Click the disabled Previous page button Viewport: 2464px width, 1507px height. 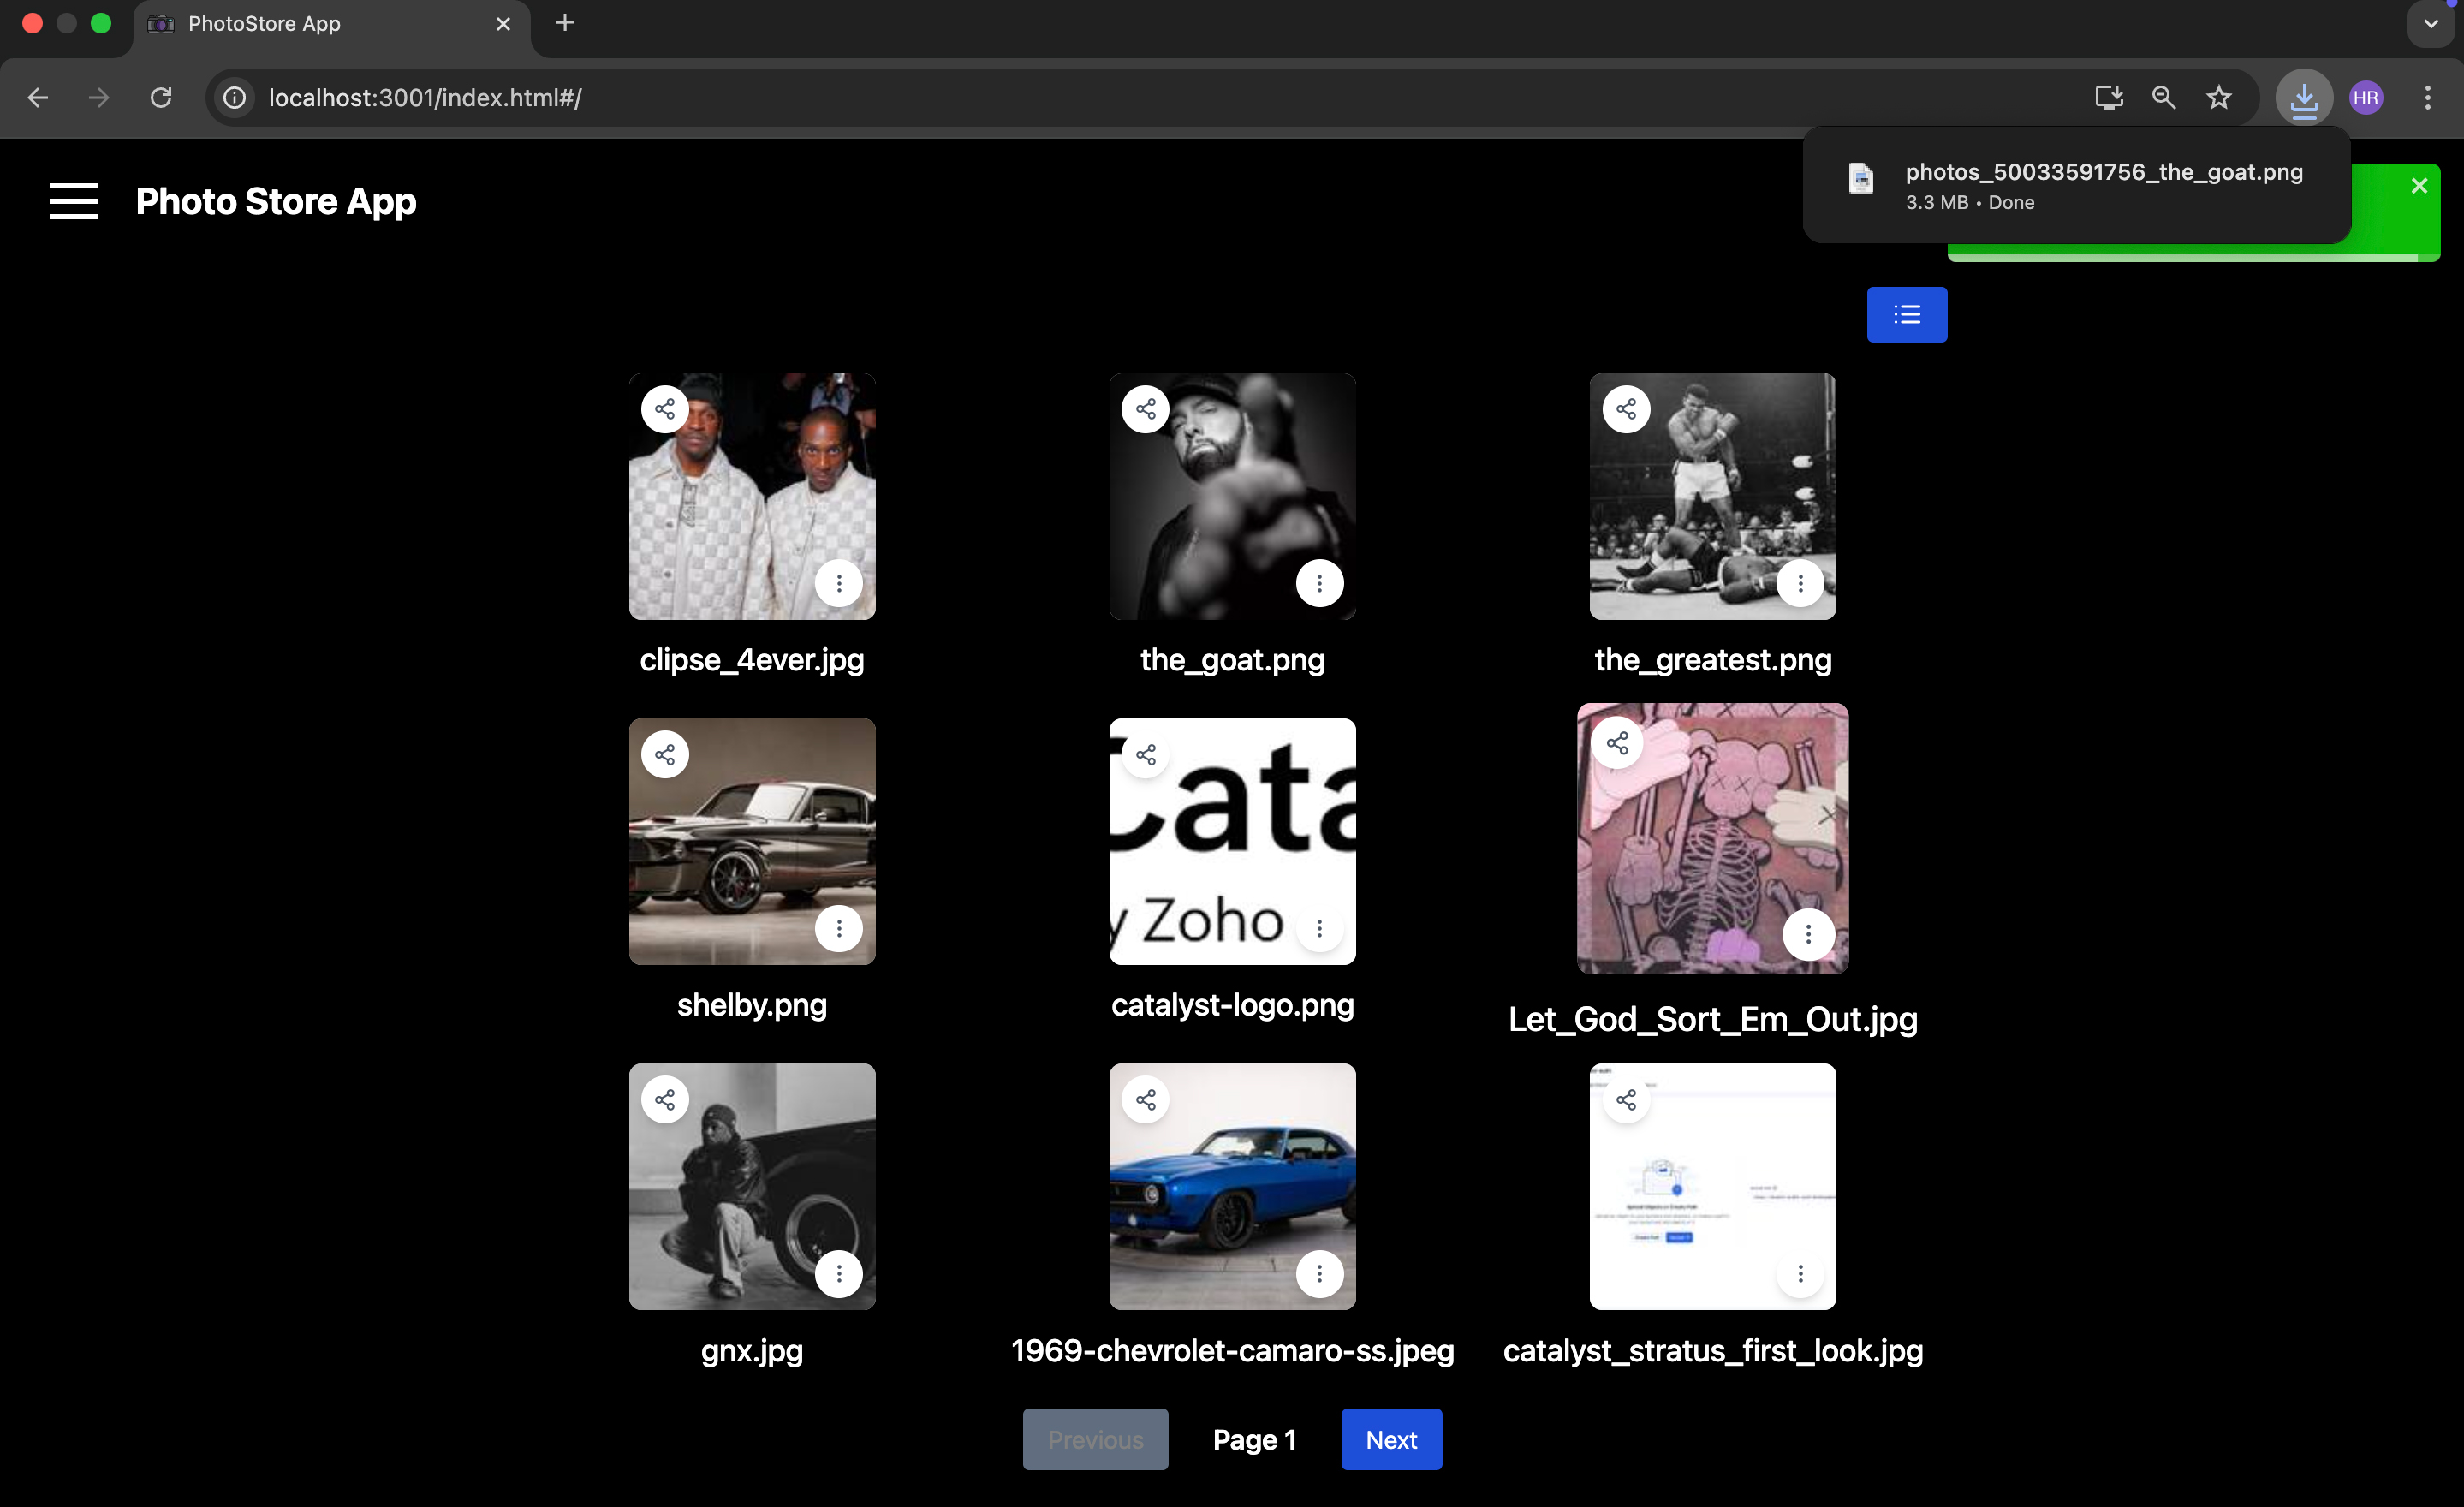pos(1095,1439)
